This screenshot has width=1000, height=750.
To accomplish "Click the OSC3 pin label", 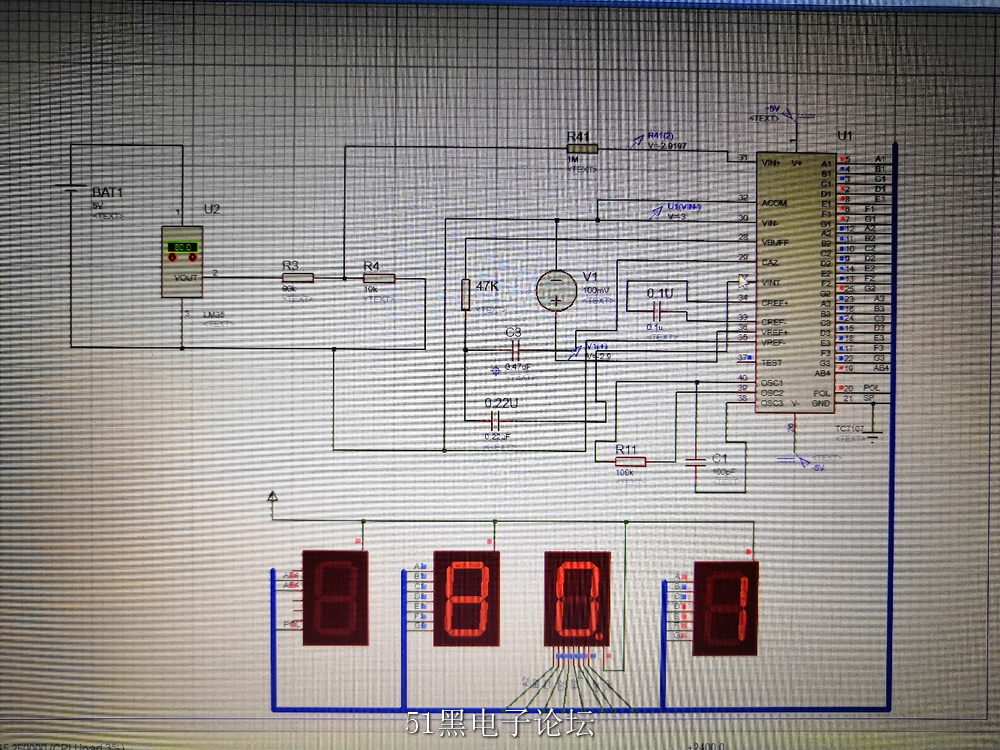I will point(772,402).
